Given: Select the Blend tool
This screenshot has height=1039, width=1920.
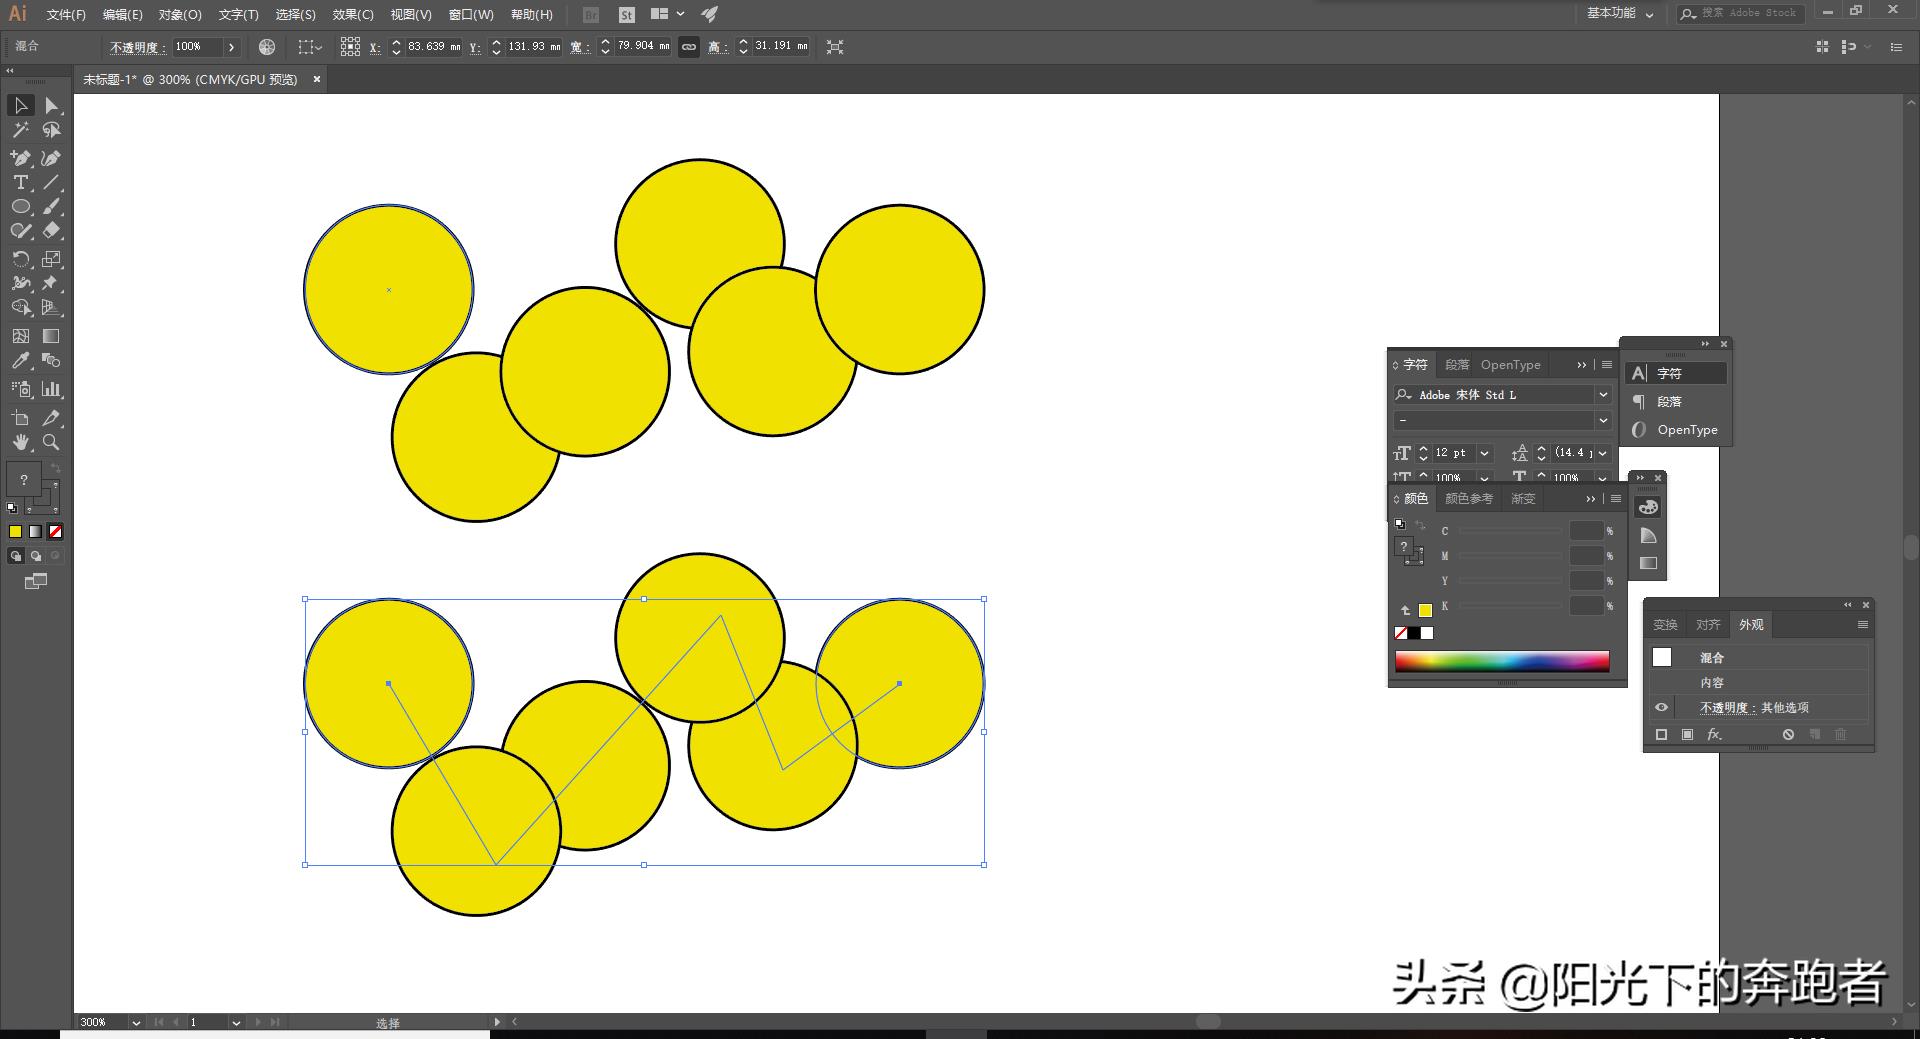Looking at the screenshot, I should click(x=51, y=360).
